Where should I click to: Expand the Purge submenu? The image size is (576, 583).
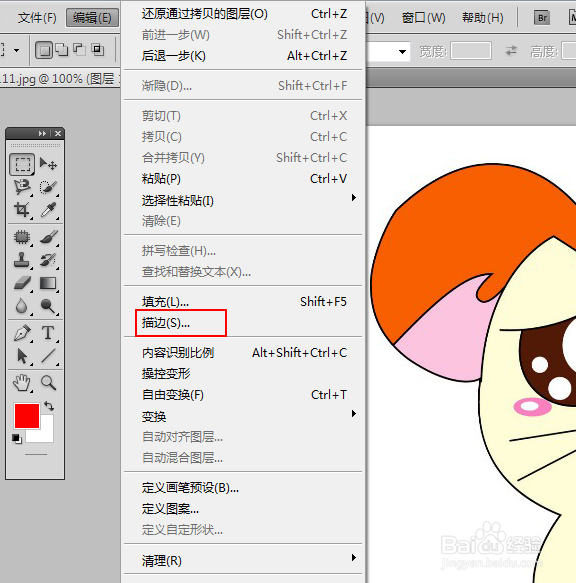354,557
